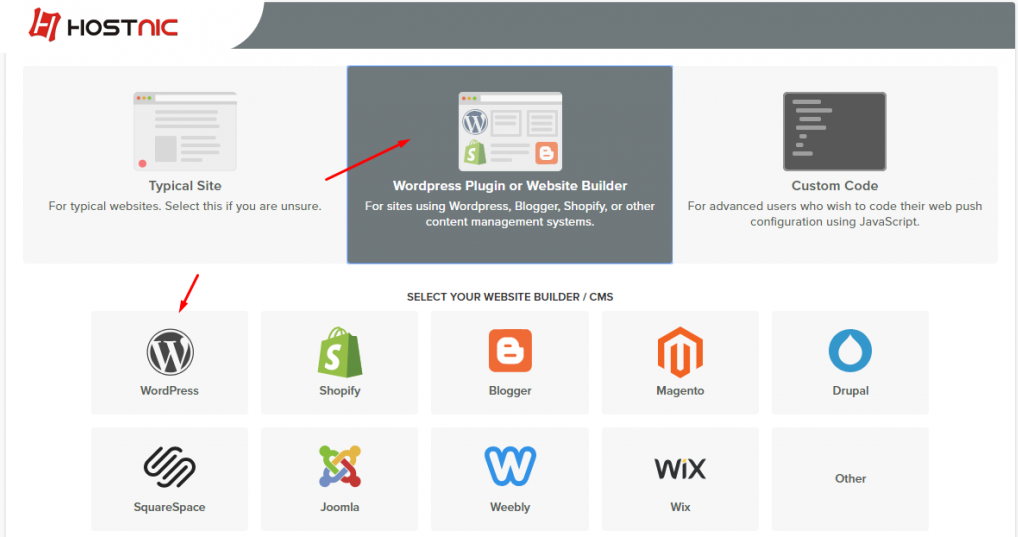The width and height of the screenshot is (1018, 537).
Task: Click 'For advanced users' description text
Action: [834, 214]
